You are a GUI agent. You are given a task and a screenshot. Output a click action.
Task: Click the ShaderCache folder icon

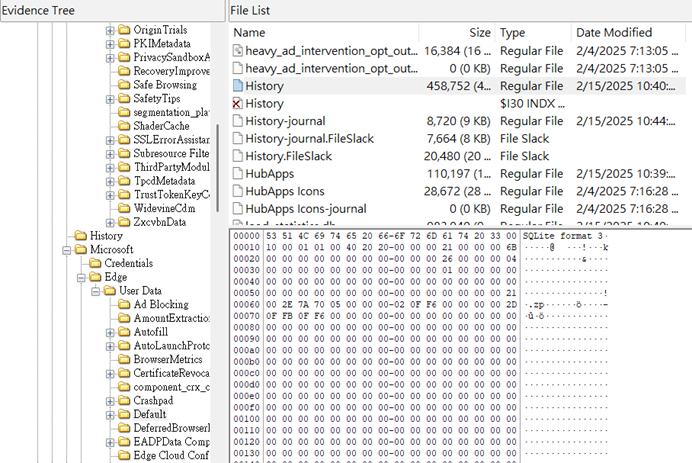(x=124, y=126)
